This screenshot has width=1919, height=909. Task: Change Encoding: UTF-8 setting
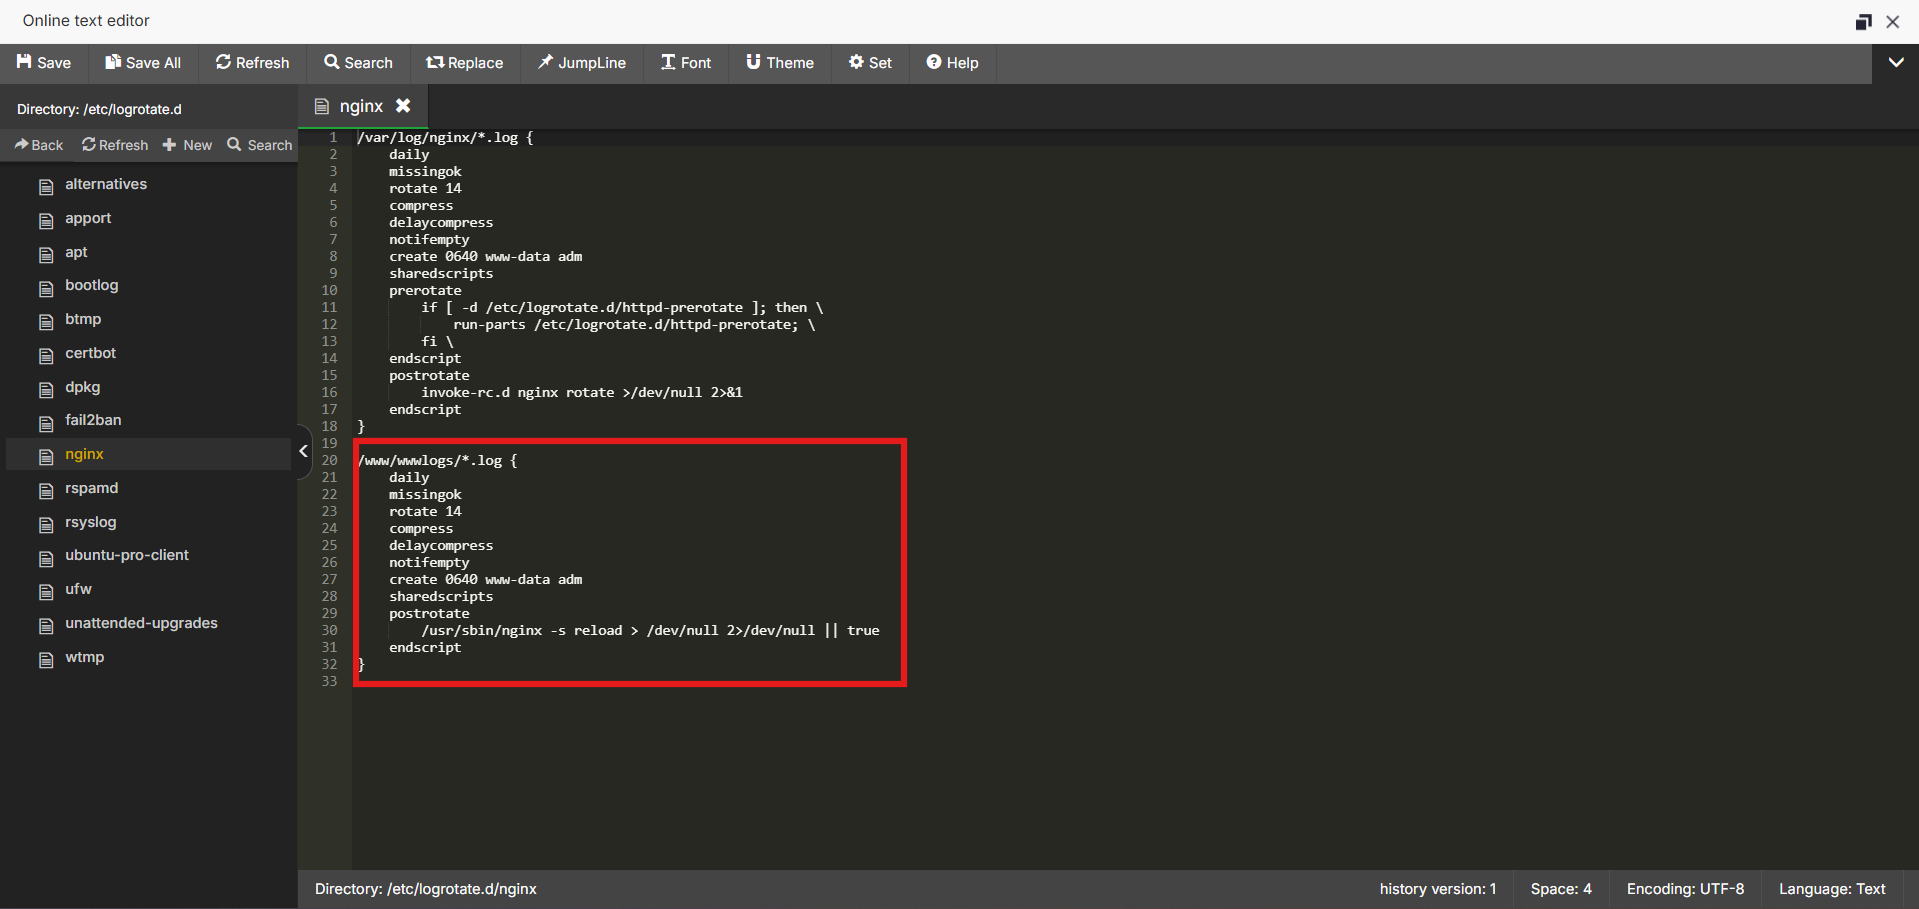(x=1685, y=889)
